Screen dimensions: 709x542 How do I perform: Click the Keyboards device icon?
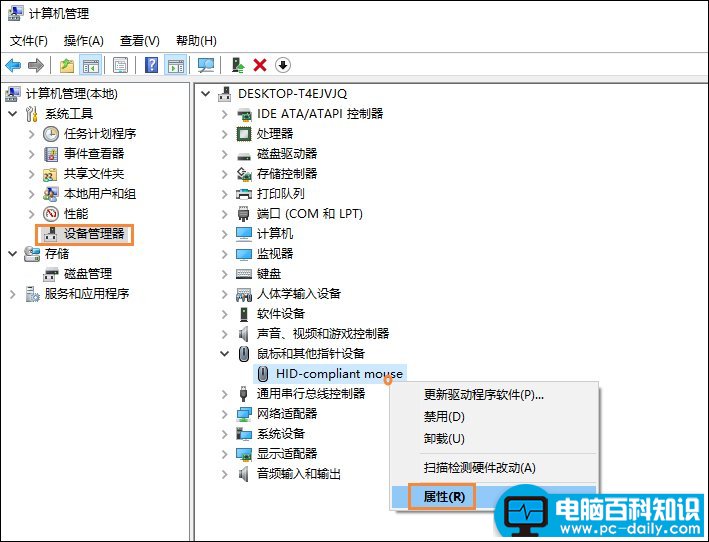244,274
